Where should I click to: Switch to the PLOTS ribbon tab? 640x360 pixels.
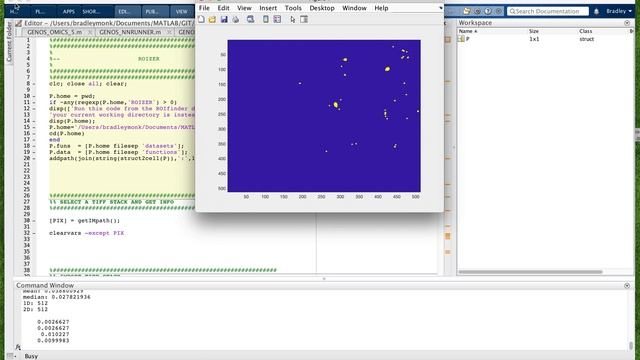(x=40, y=11)
